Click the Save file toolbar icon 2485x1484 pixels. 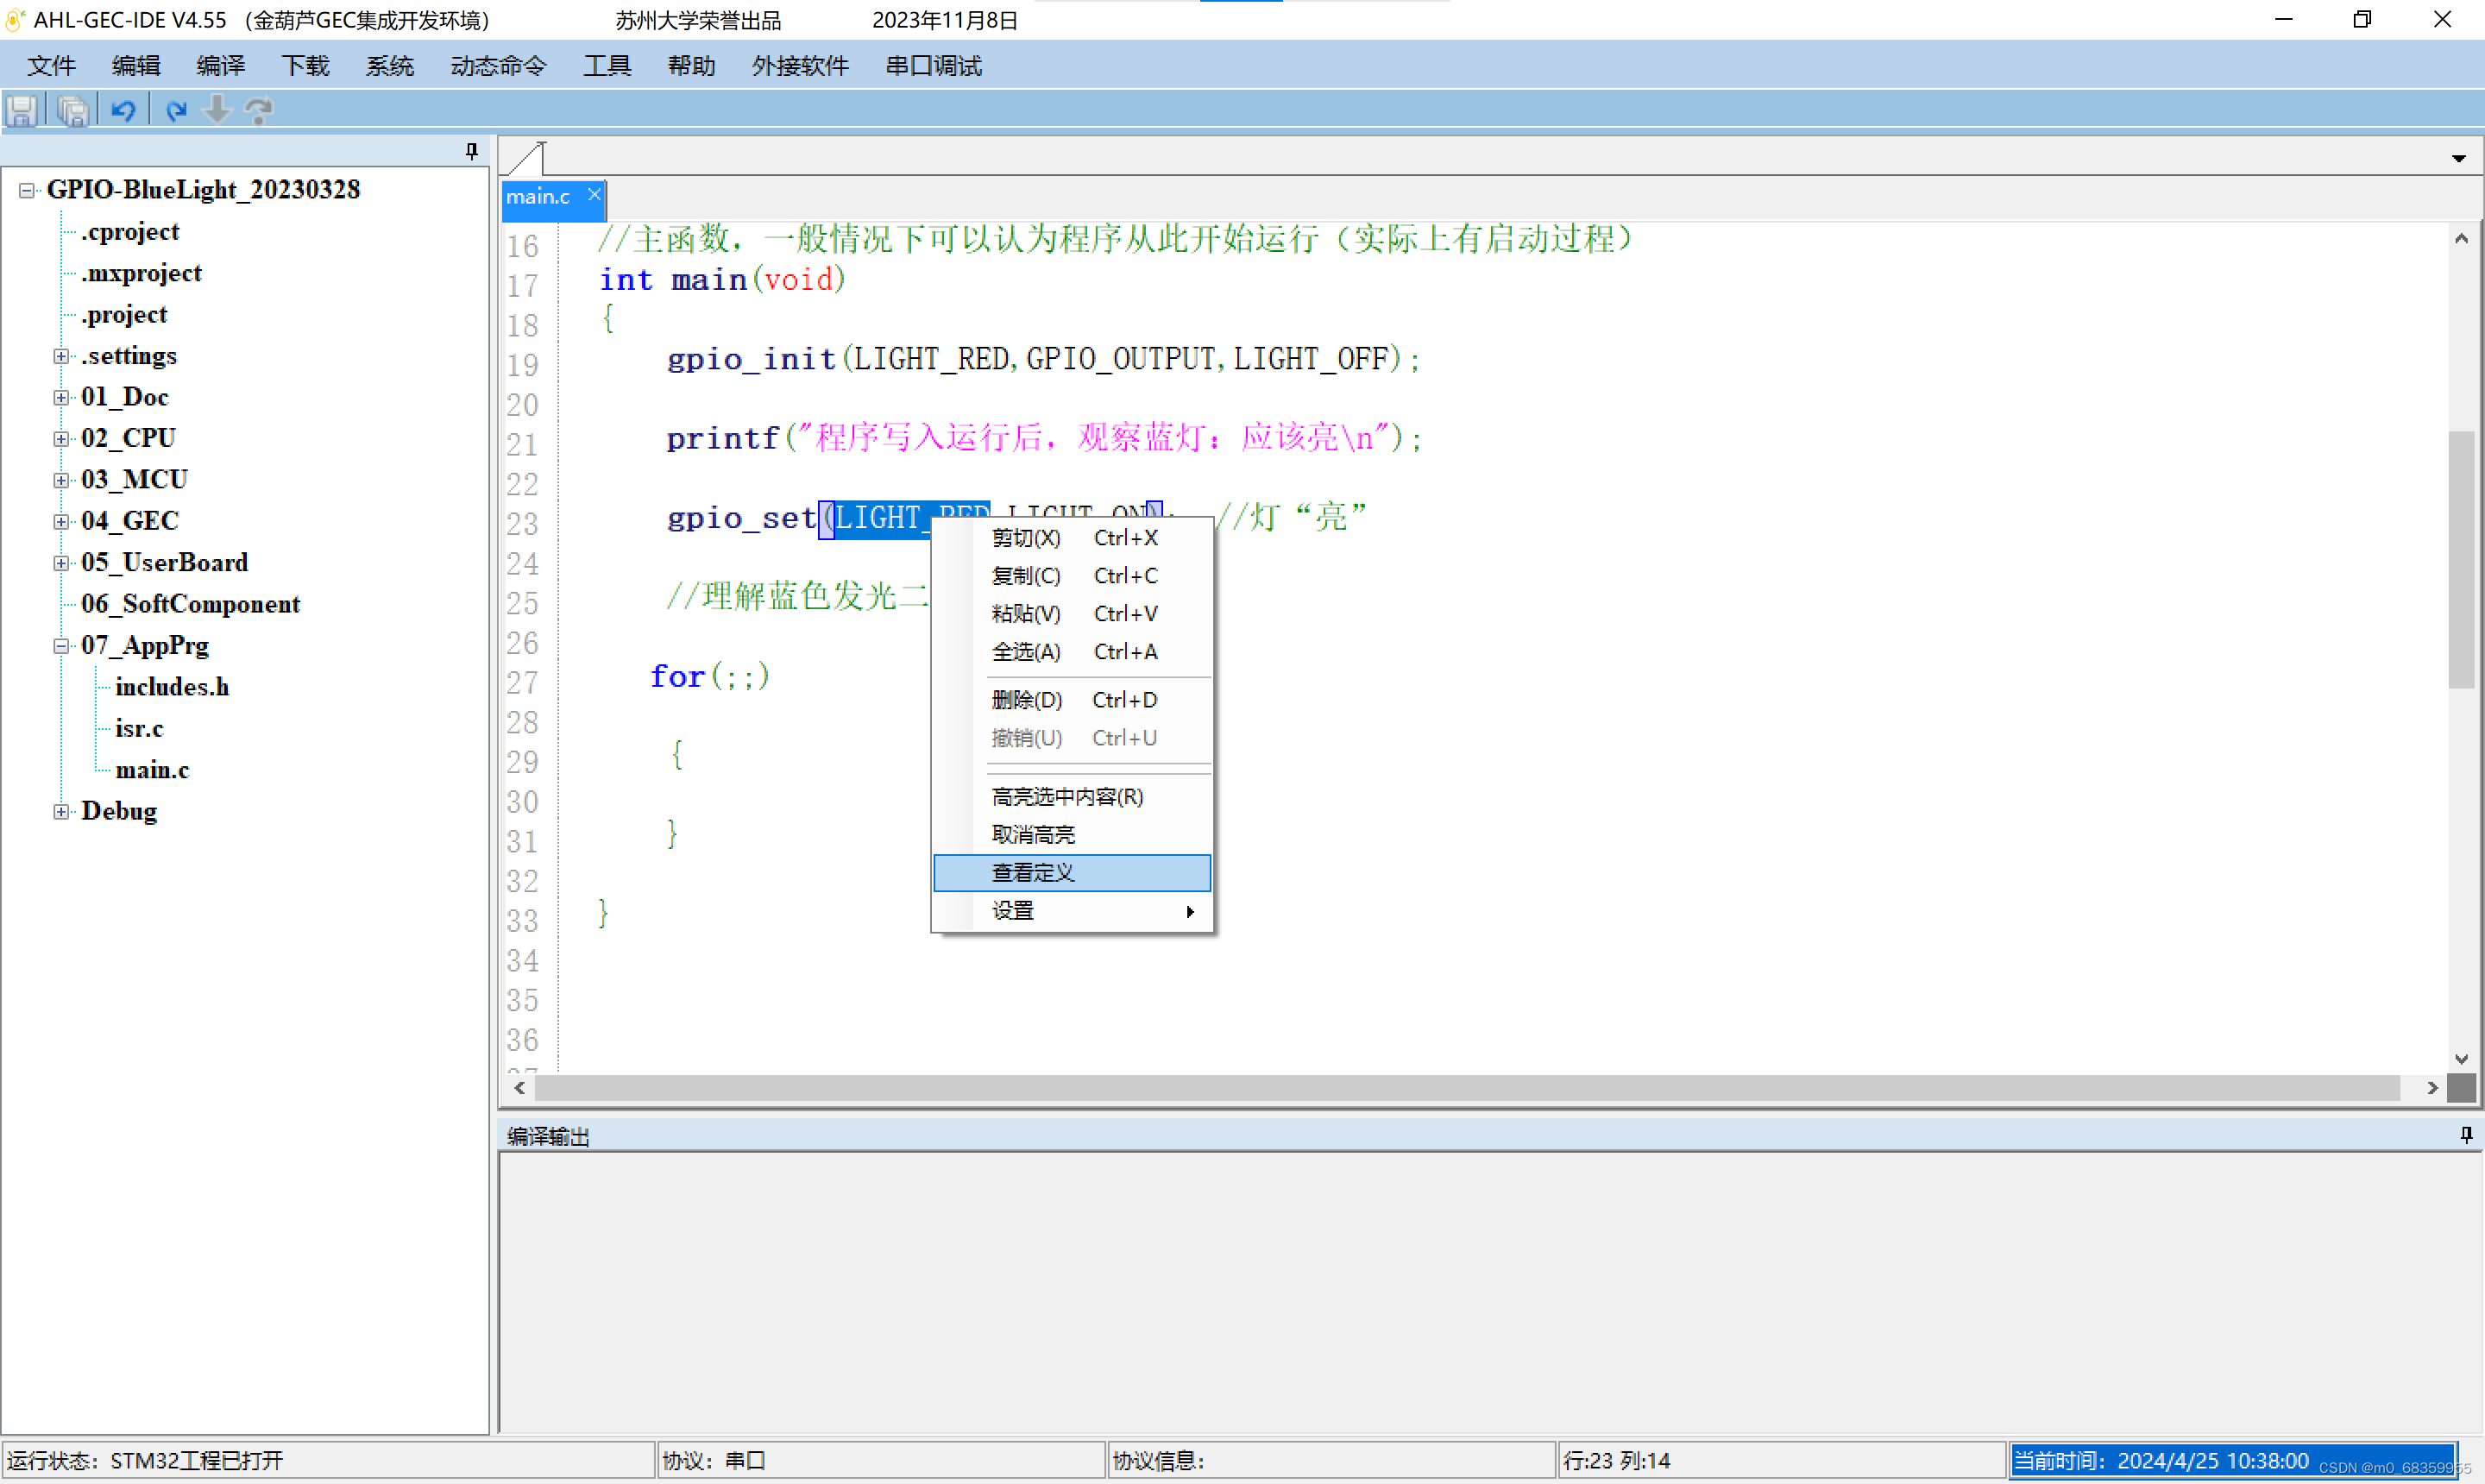pyautogui.click(x=22, y=110)
